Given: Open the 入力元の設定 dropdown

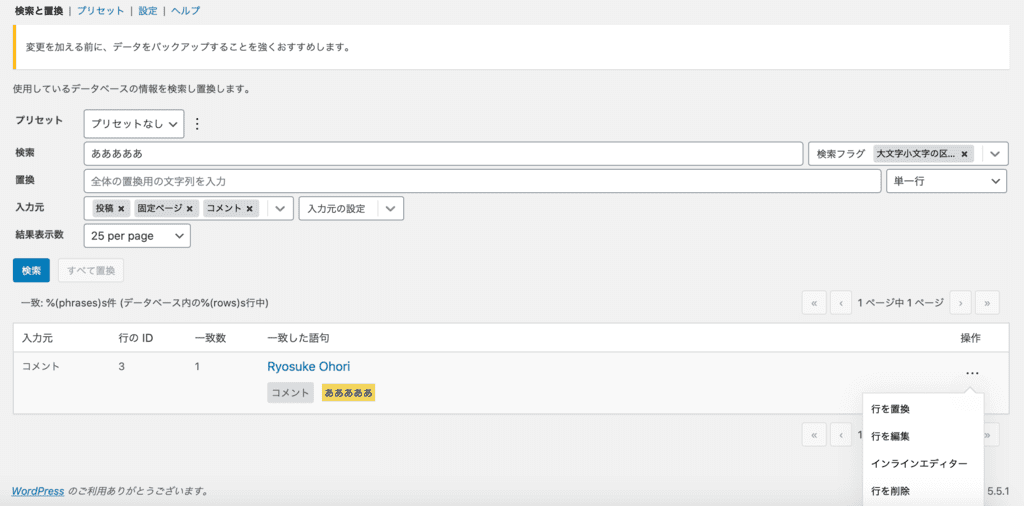Looking at the screenshot, I should pos(351,209).
